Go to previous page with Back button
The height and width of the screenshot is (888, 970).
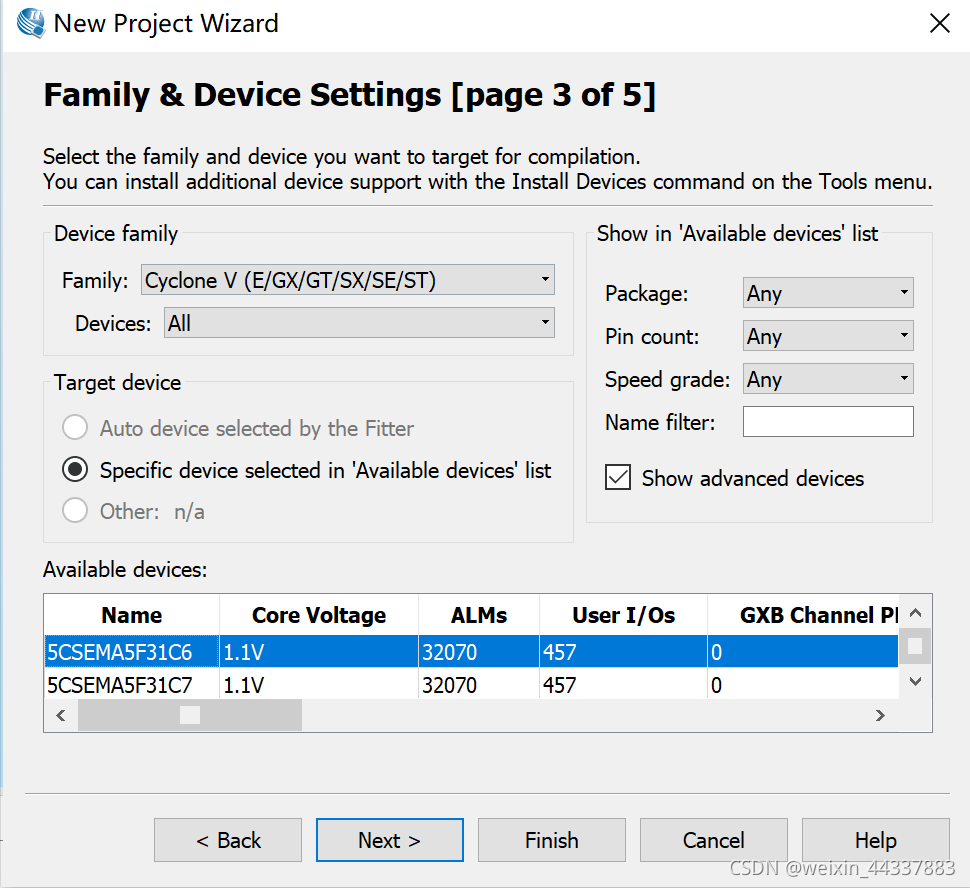point(228,840)
